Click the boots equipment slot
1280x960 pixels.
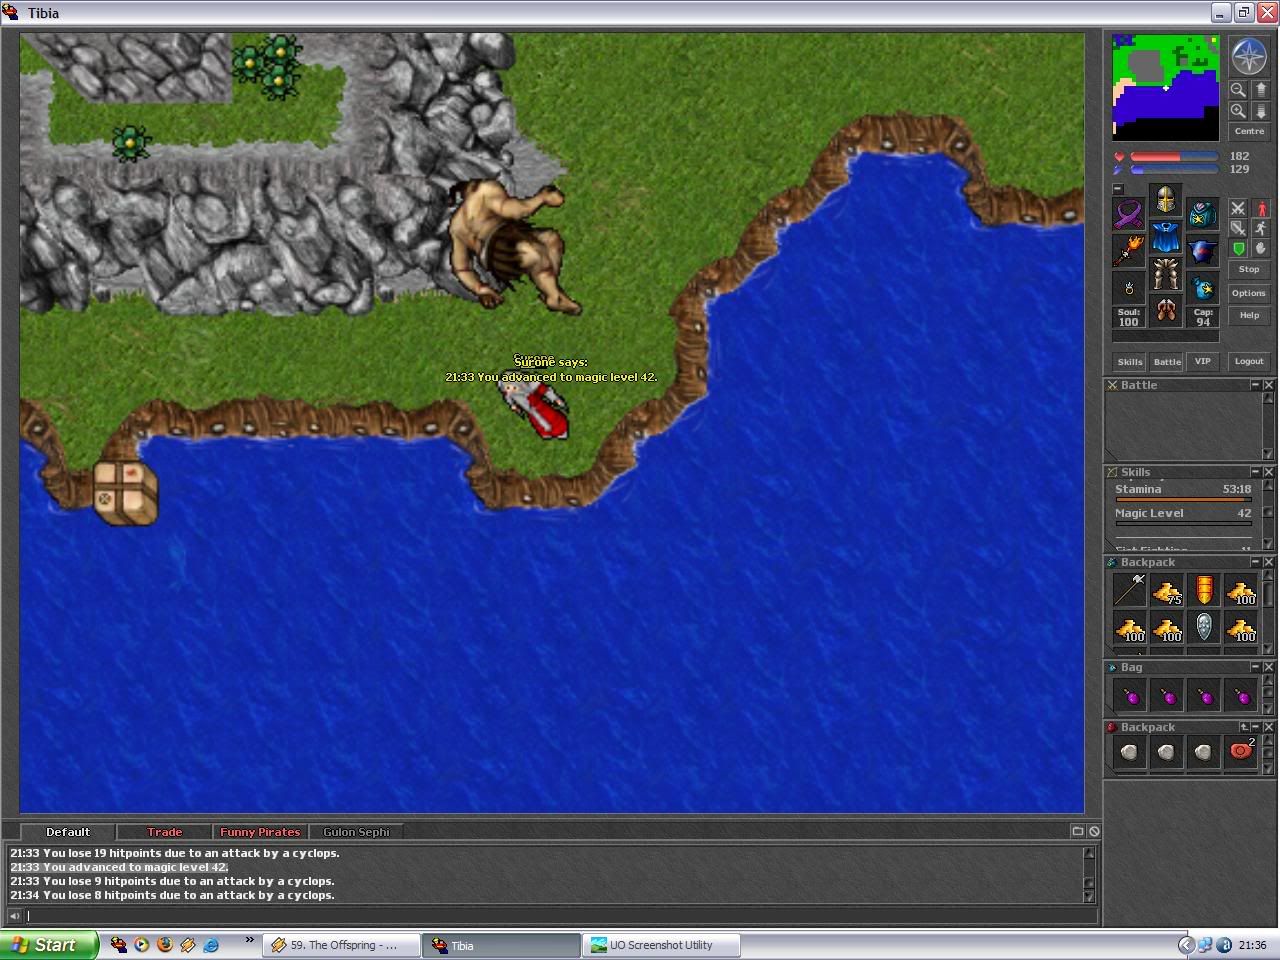[1165, 310]
